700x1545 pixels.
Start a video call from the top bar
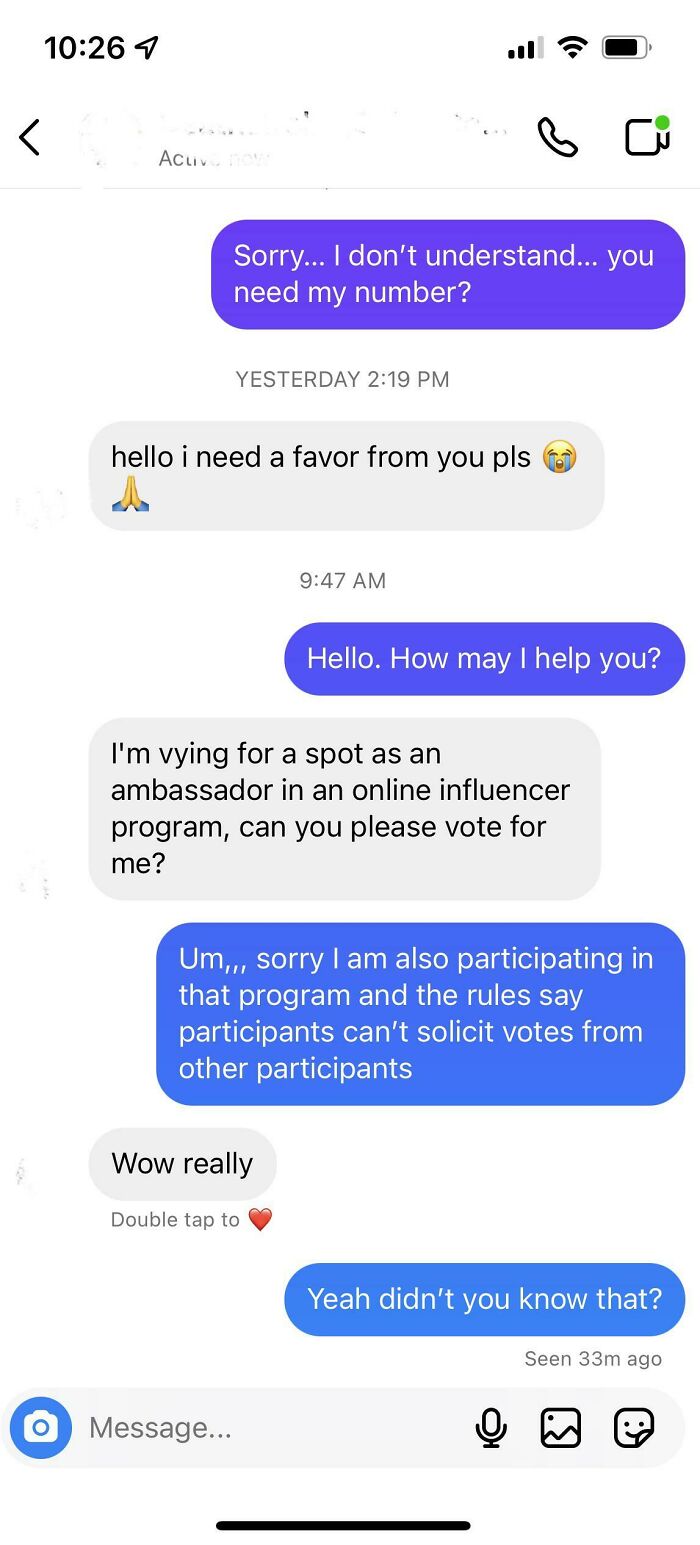point(646,140)
